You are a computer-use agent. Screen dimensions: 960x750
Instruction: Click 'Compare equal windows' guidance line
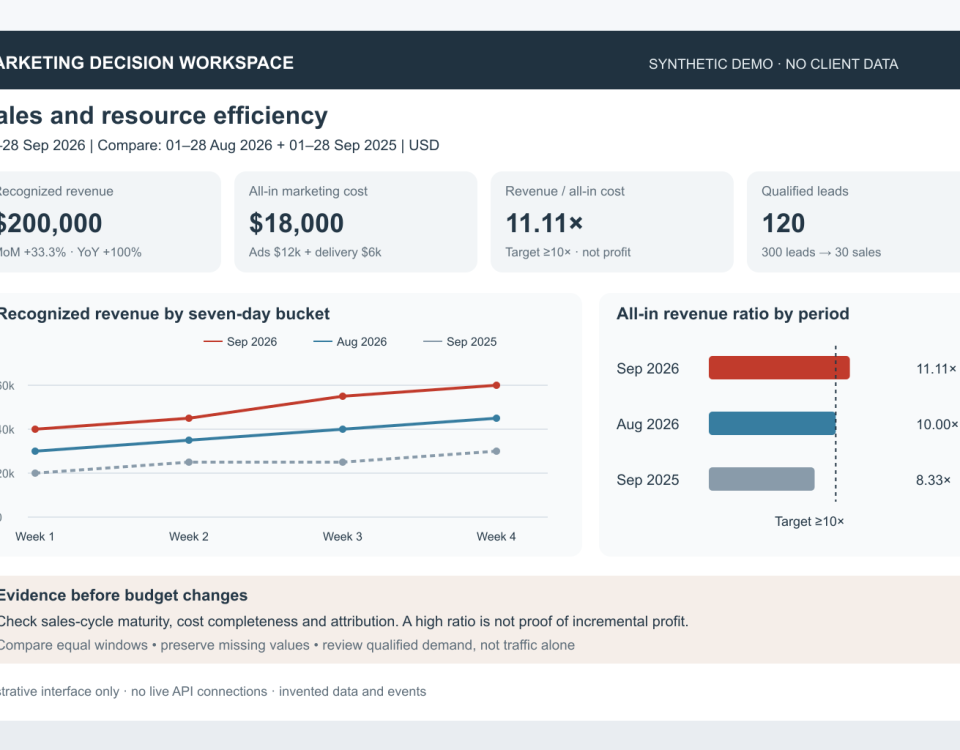(x=287, y=645)
